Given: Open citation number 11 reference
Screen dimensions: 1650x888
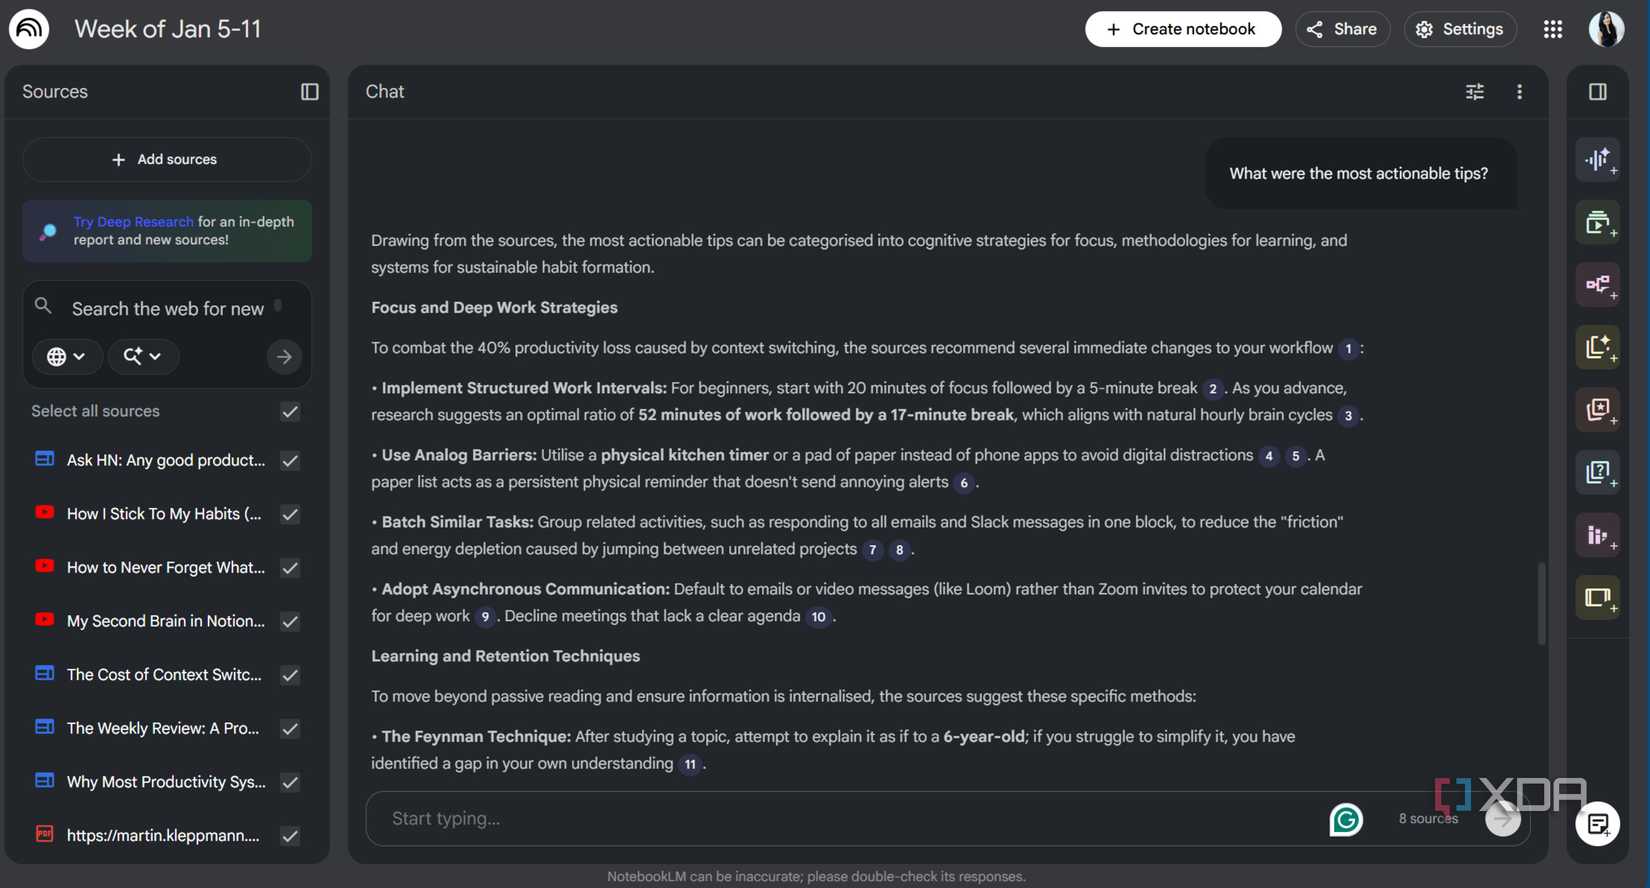Looking at the screenshot, I should (x=690, y=764).
